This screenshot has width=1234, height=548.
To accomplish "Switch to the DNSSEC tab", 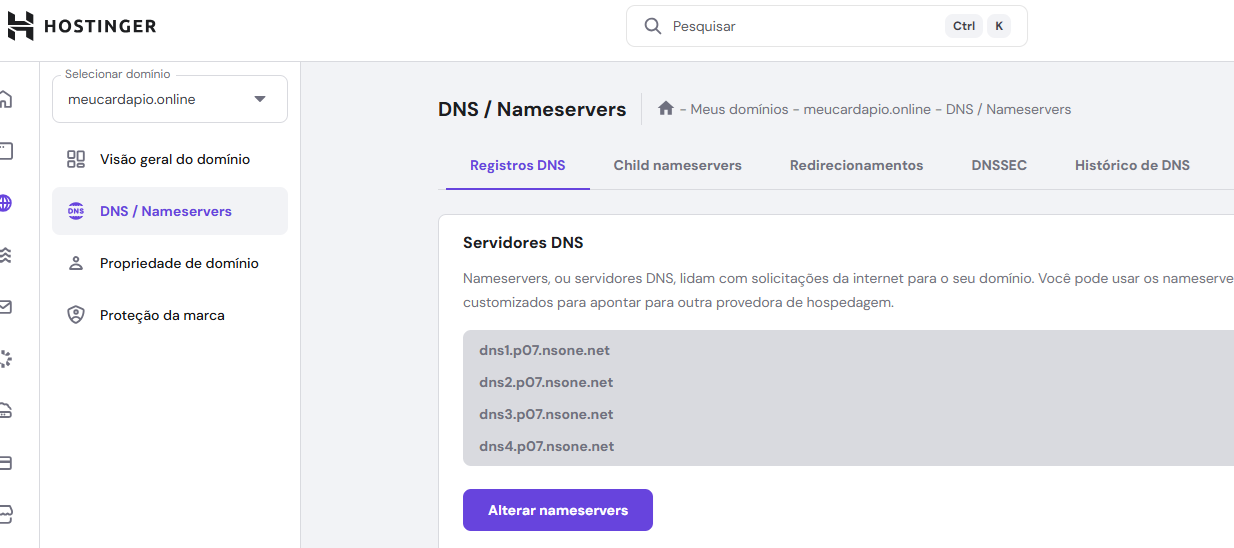I will (999, 165).
